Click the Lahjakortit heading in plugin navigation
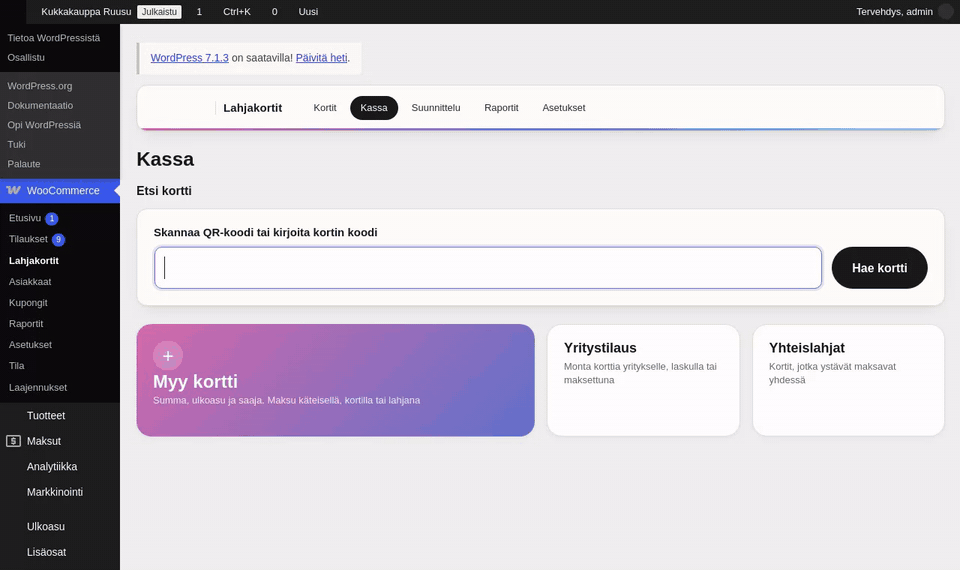Viewport: 960px width, 570px height. tap(252, 108)
